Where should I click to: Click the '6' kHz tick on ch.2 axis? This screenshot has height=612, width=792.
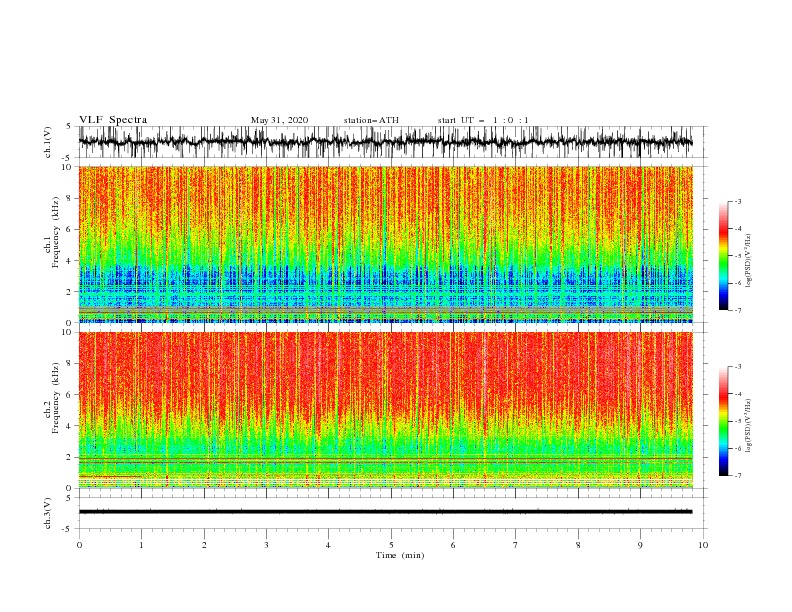(70, 395)
